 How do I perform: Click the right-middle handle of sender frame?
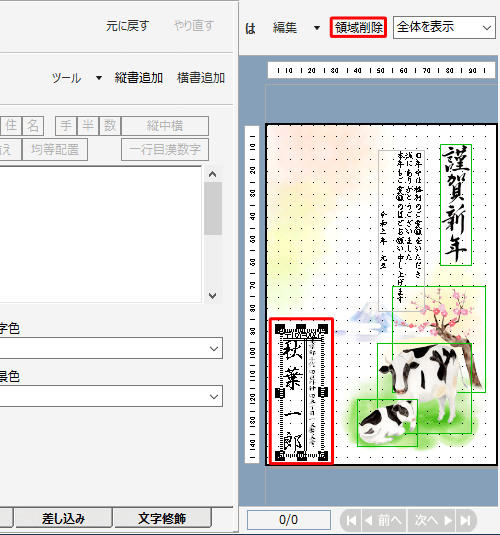[x=323, y=392]
